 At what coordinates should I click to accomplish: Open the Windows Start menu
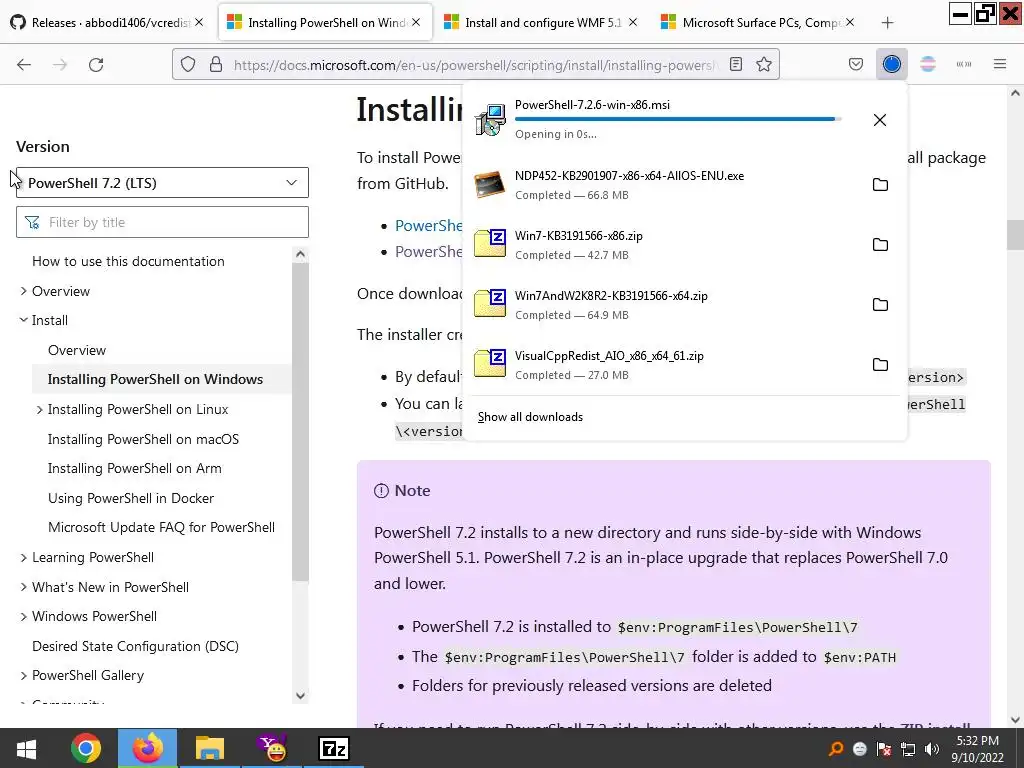click(25, 748)
